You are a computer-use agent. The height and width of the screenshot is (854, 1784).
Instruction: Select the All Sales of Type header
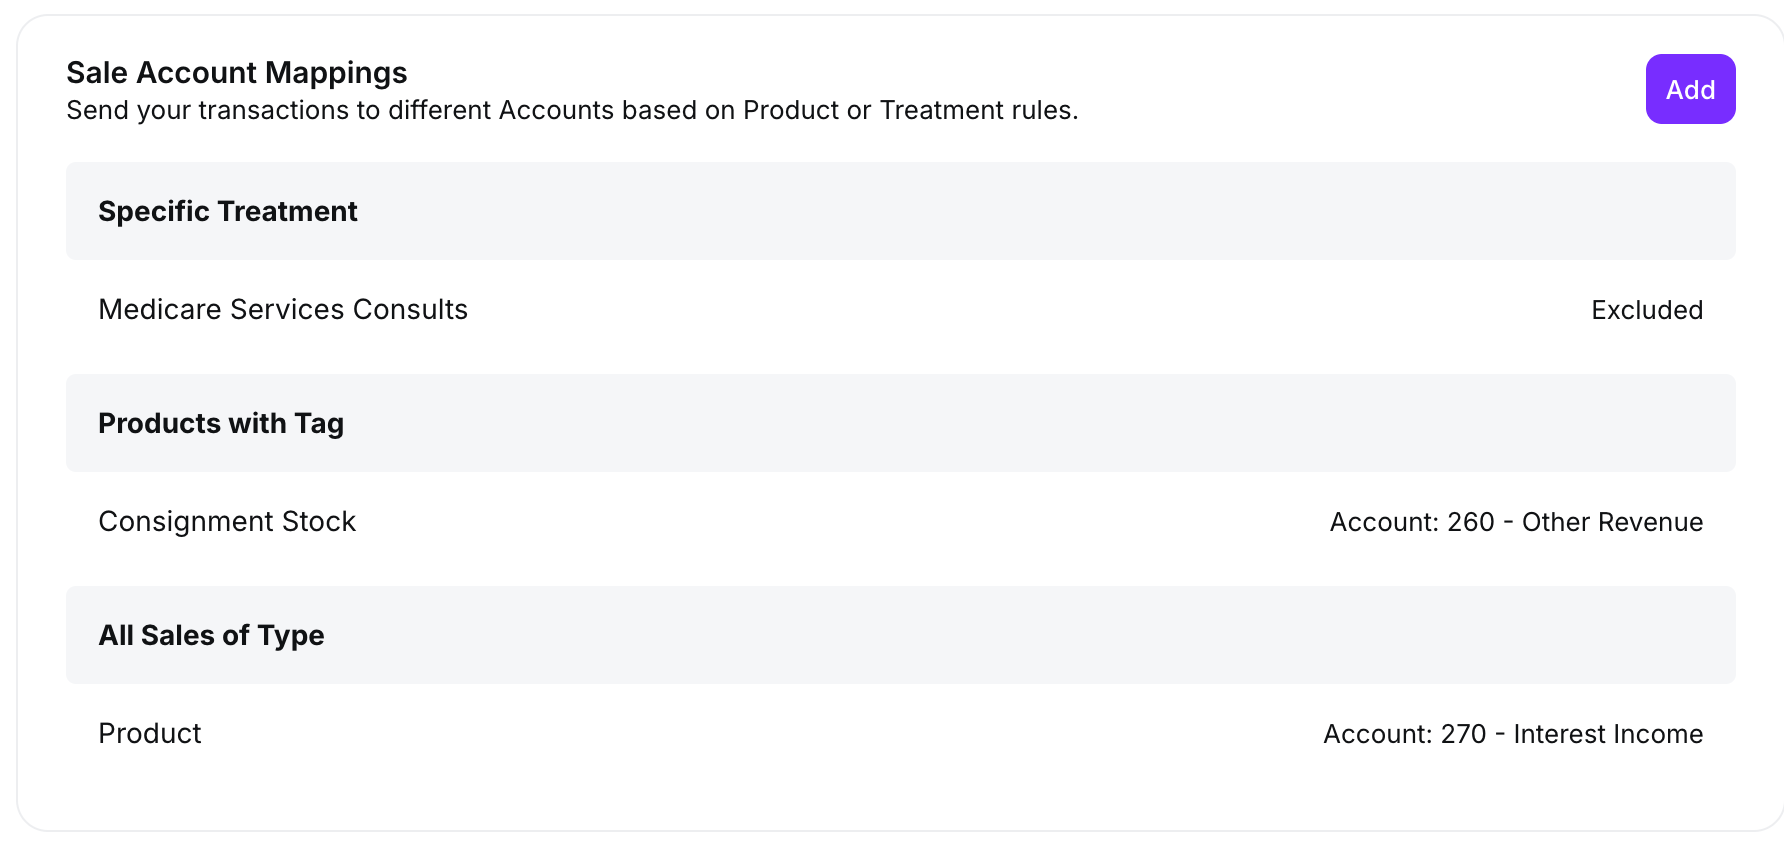click(211, 635)
